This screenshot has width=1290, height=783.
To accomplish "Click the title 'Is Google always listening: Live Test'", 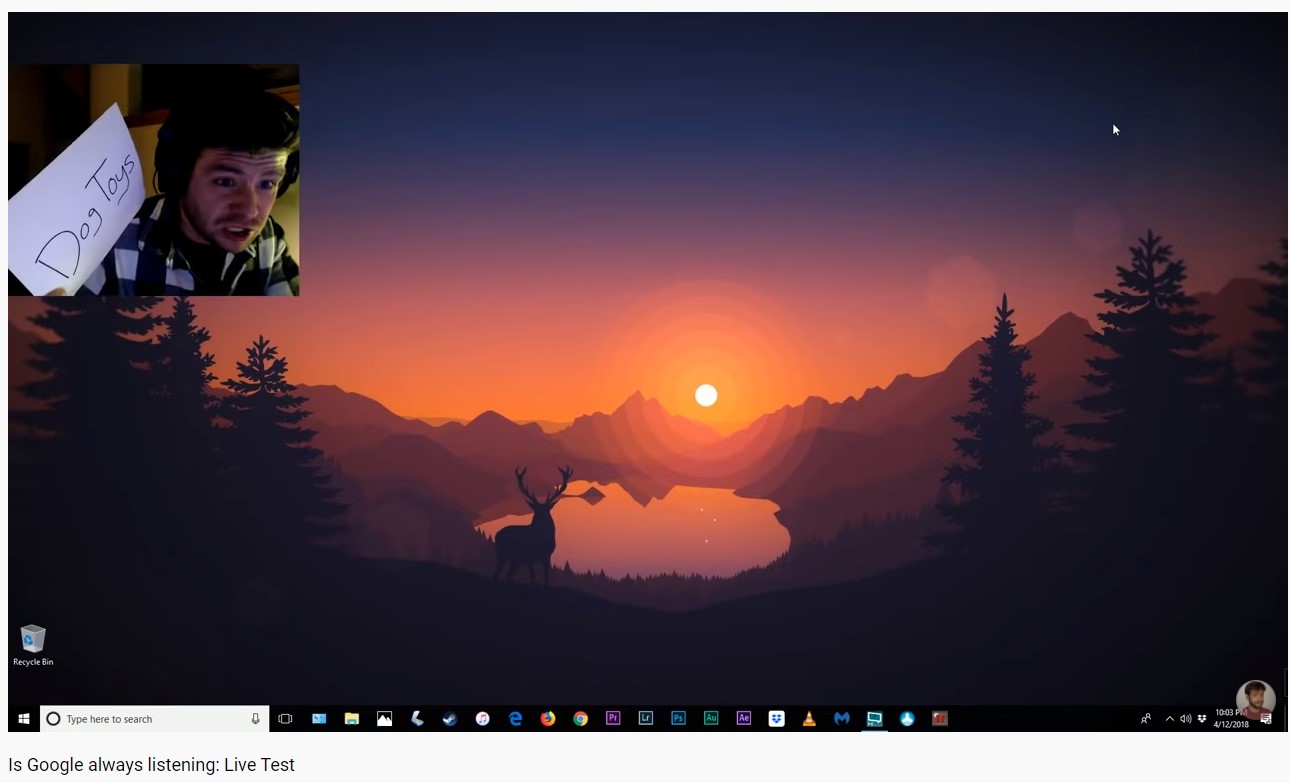I will point(152,765).
